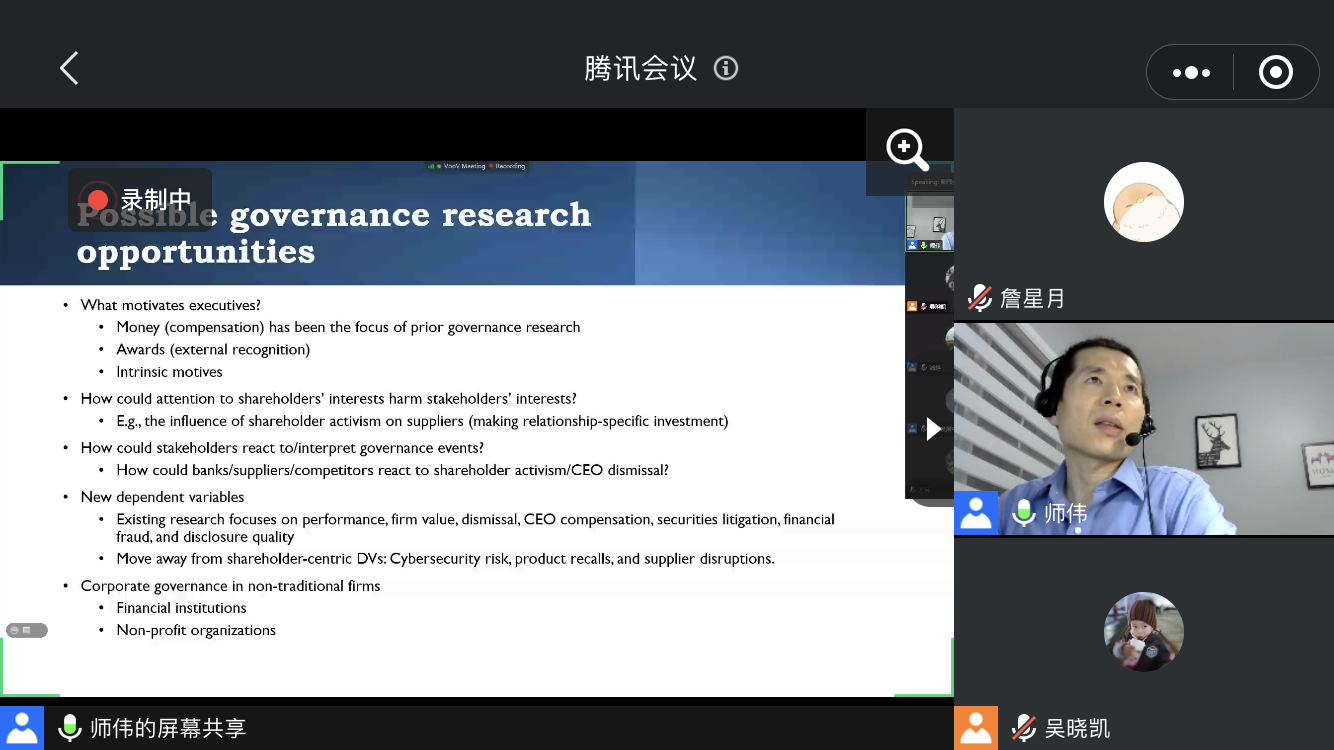Click 詹星月's muted microphone icon
Image resolution: width=1334 pixels, height=750 pixels.
(x=979, y=298)
